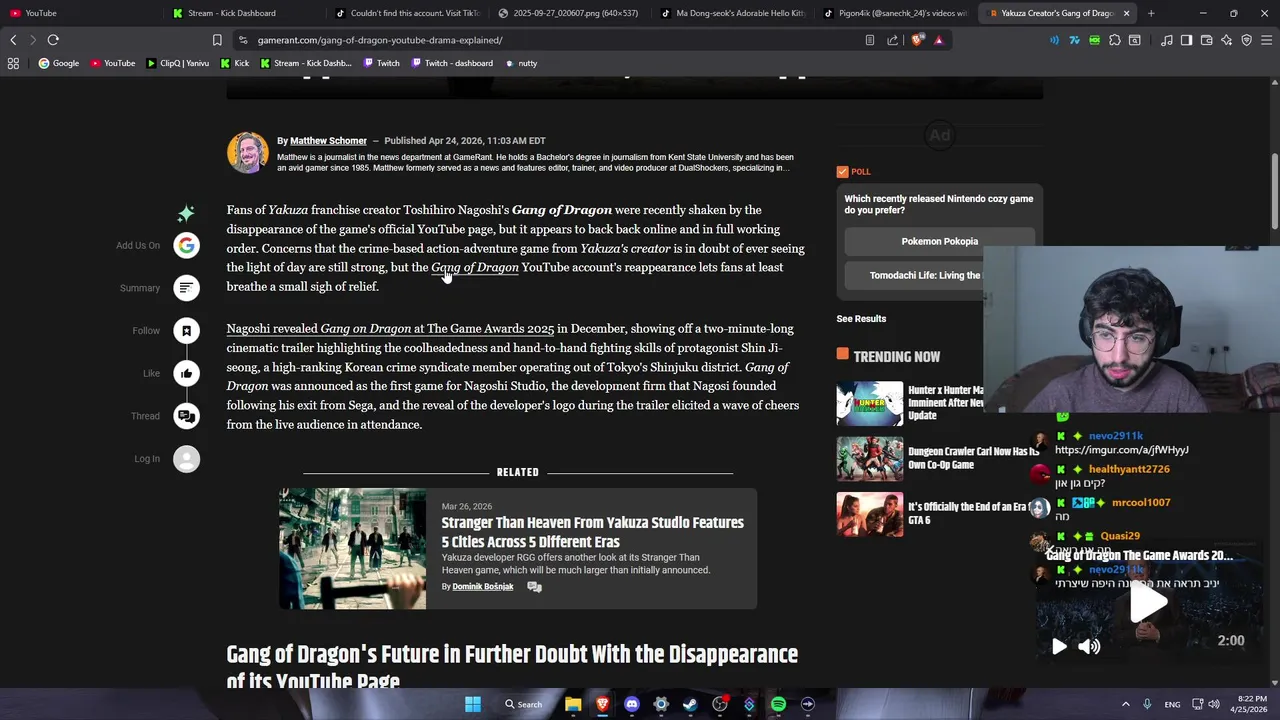The image size is (1280, 720).
Task: Open Hunter x Hunter trending thumbnail
Action: (x=869, y=403)
